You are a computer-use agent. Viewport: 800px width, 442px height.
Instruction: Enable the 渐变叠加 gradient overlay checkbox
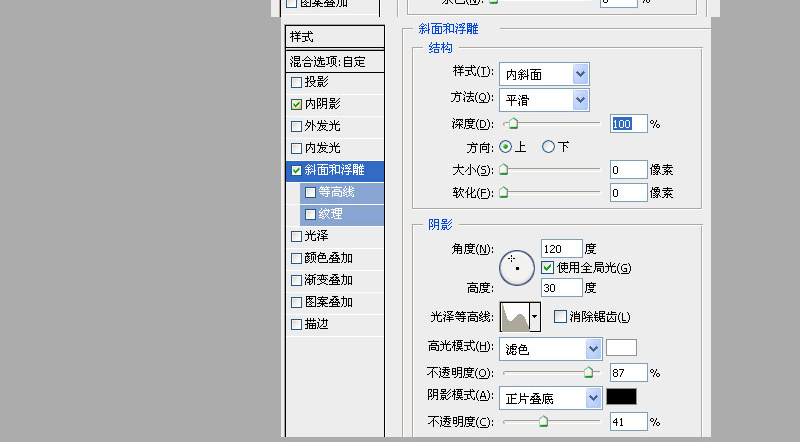pos(296,280)
